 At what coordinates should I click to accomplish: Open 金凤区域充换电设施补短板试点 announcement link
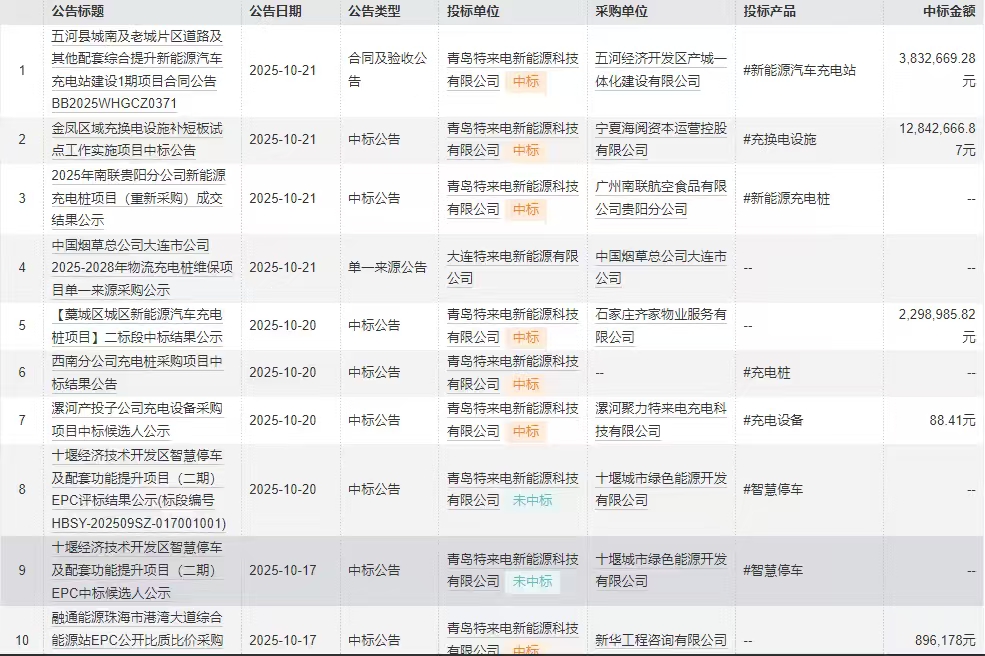(137, 139)
